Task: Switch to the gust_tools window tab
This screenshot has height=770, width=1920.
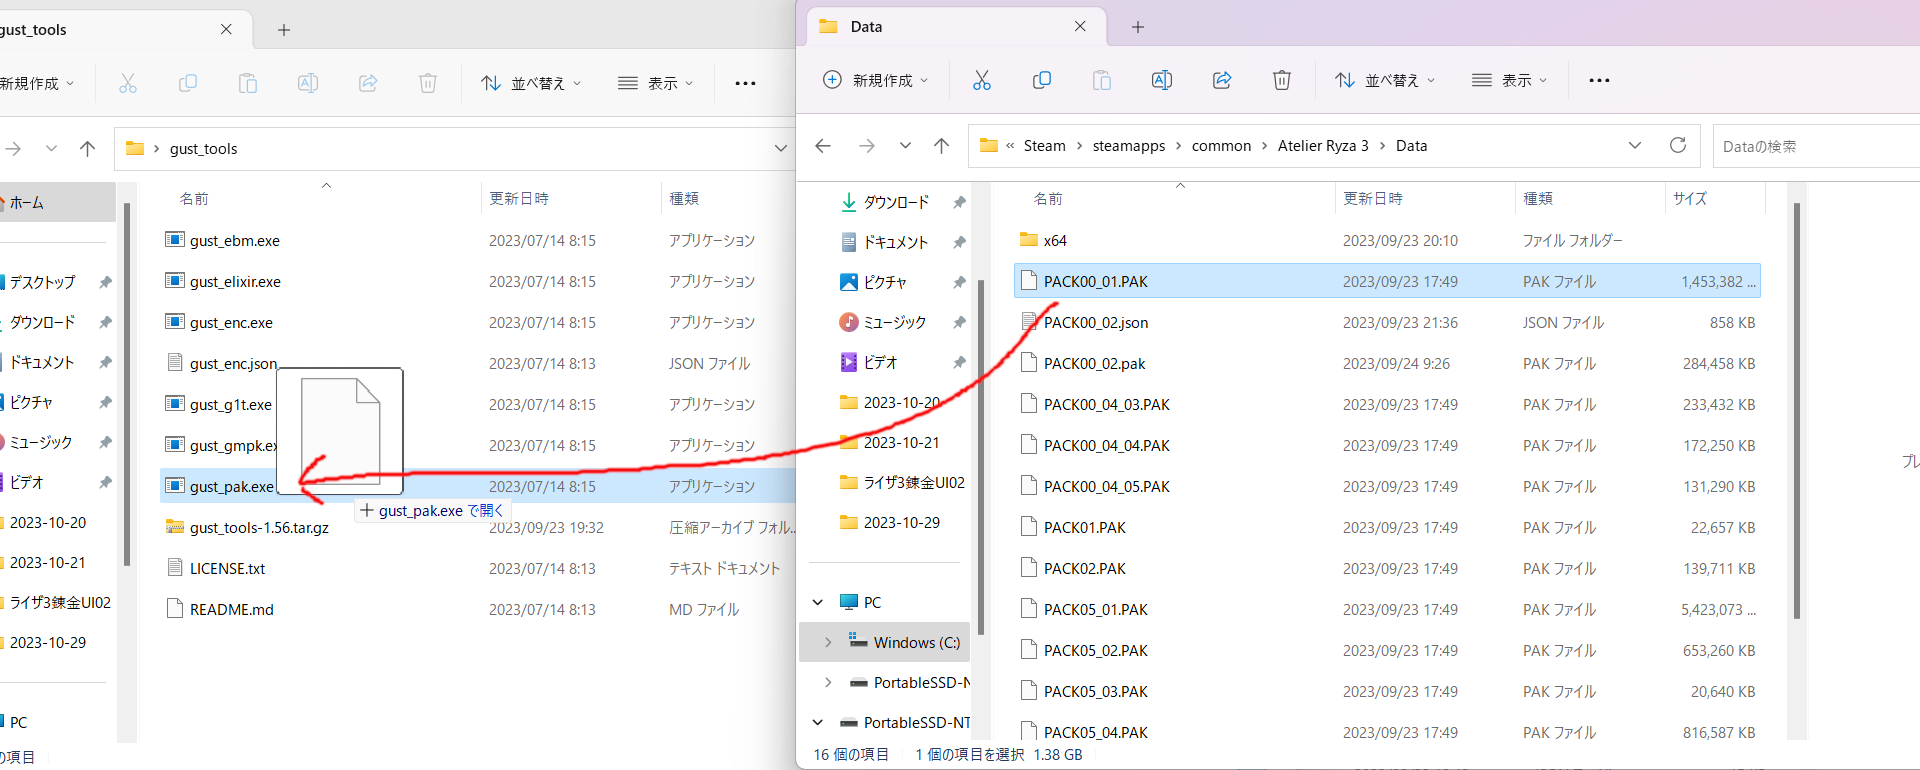Action: pyautogui.click(x=100, y=29)
